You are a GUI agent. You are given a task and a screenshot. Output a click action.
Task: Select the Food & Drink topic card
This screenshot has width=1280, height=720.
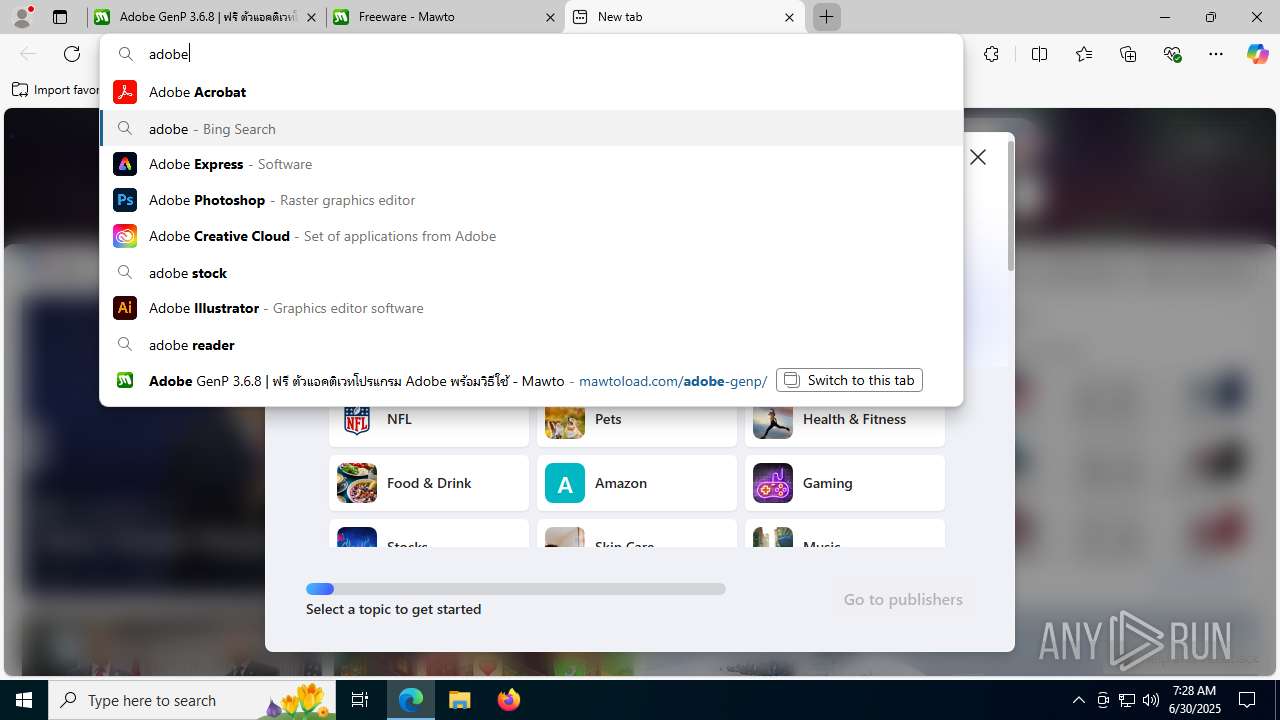pos(429,483)
